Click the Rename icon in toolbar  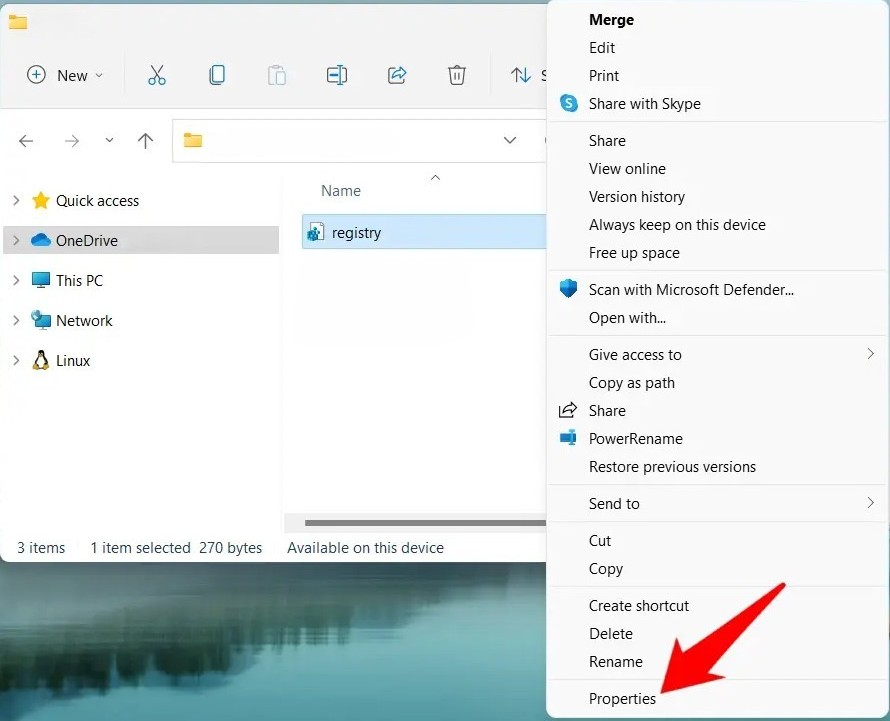pos(337,75)
